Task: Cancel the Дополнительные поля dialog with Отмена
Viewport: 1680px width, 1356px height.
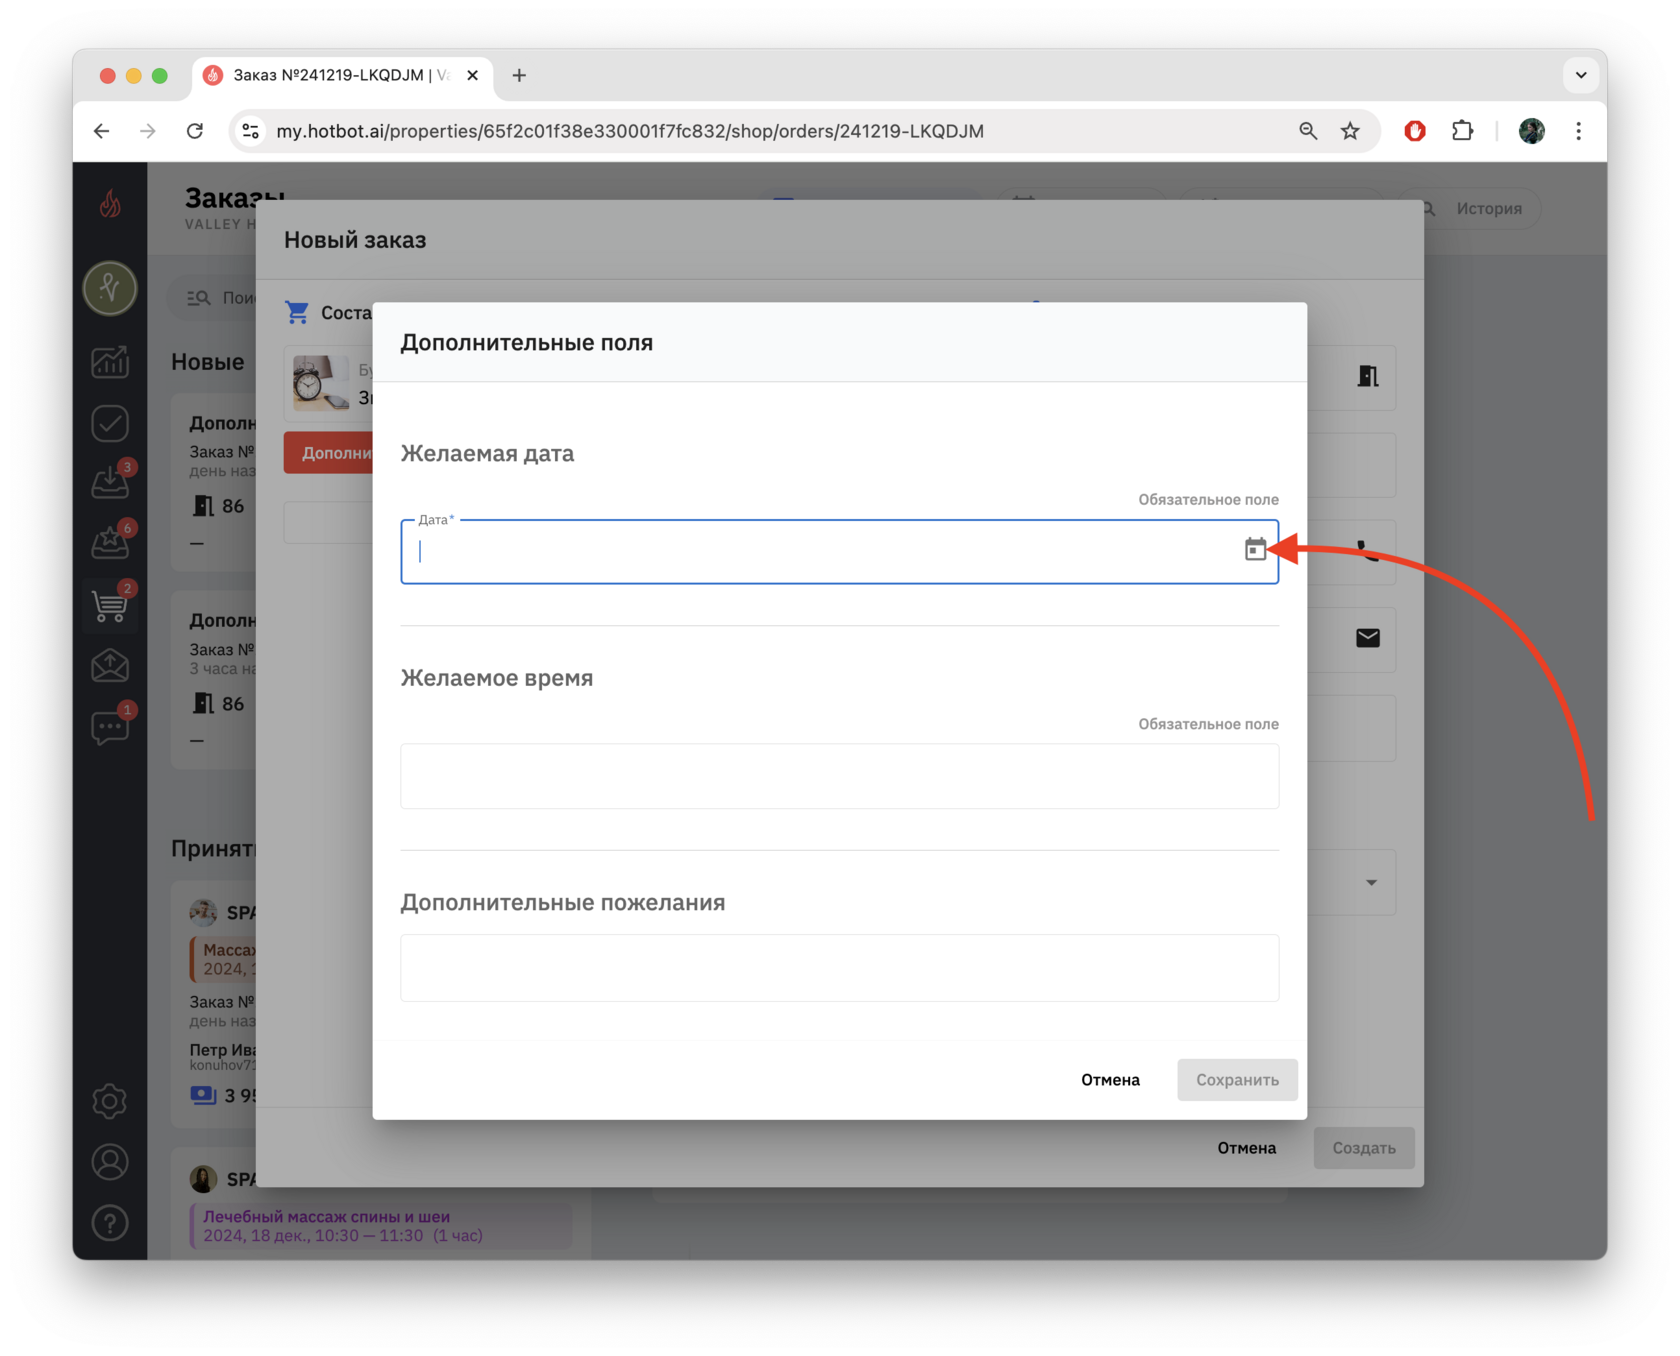Action: coord(1110,1080)
